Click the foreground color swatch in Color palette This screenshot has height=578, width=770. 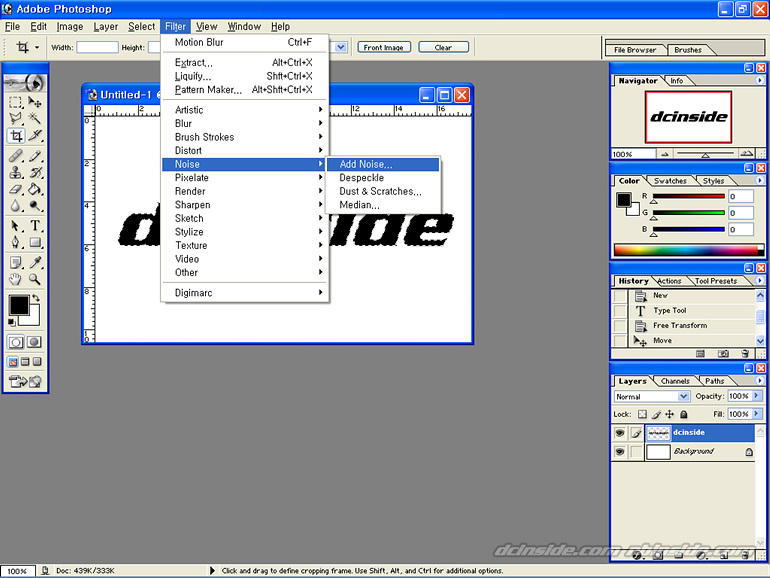click(624, 199)
